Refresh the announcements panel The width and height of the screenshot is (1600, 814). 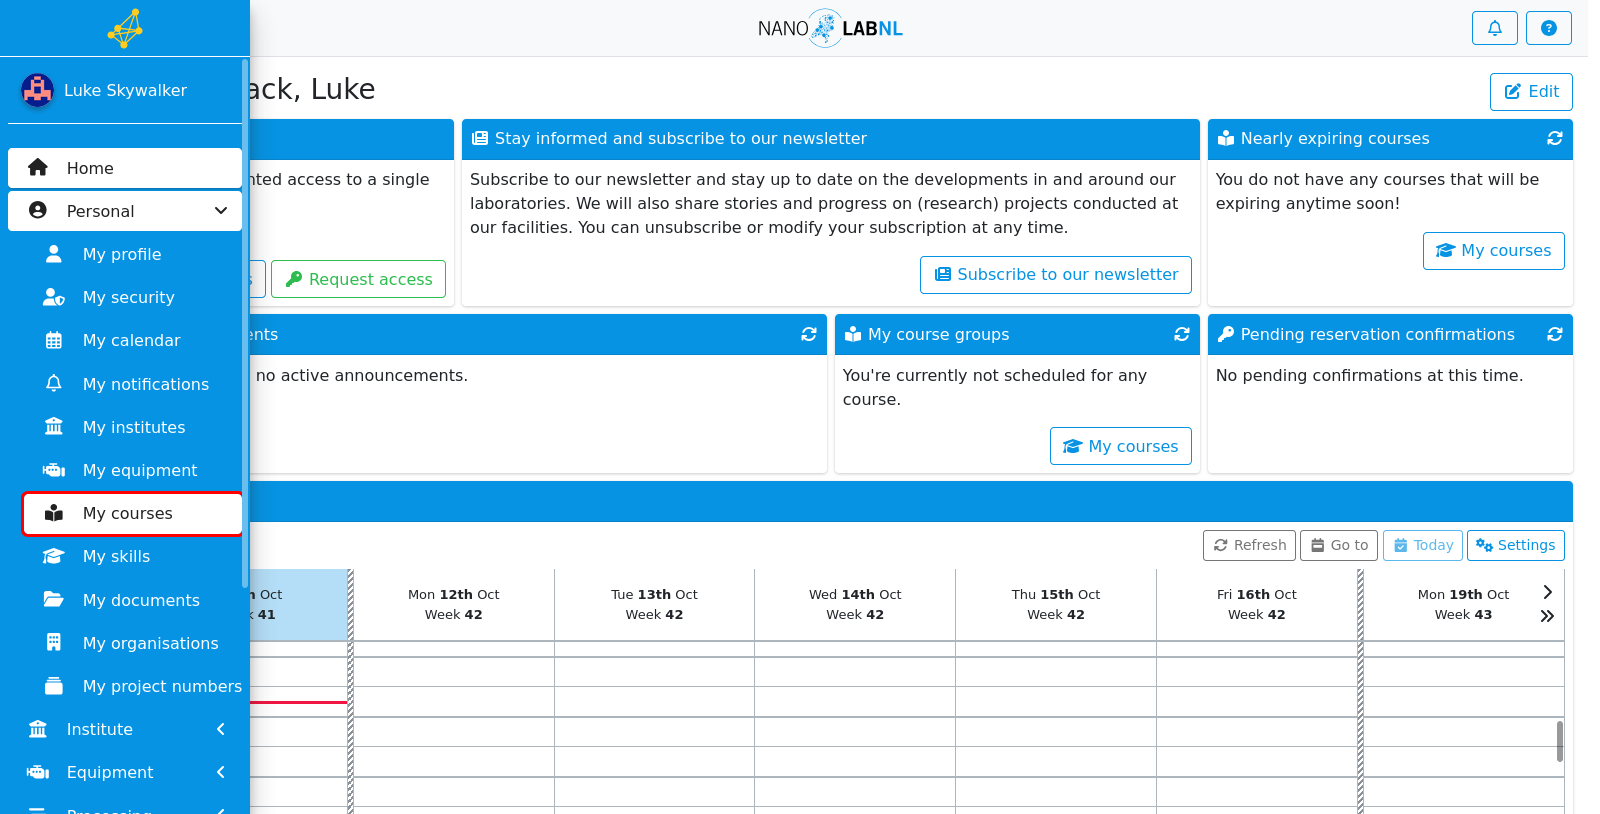pyautogui.click(x=808, y=335)
